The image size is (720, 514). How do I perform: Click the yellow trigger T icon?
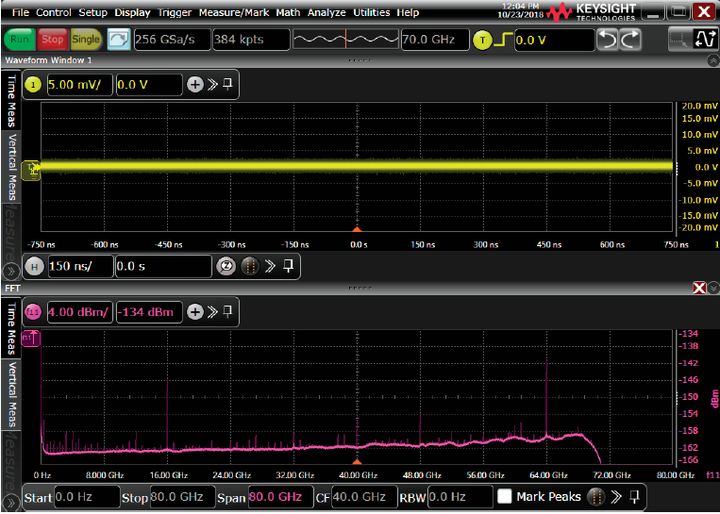point(482,40)
